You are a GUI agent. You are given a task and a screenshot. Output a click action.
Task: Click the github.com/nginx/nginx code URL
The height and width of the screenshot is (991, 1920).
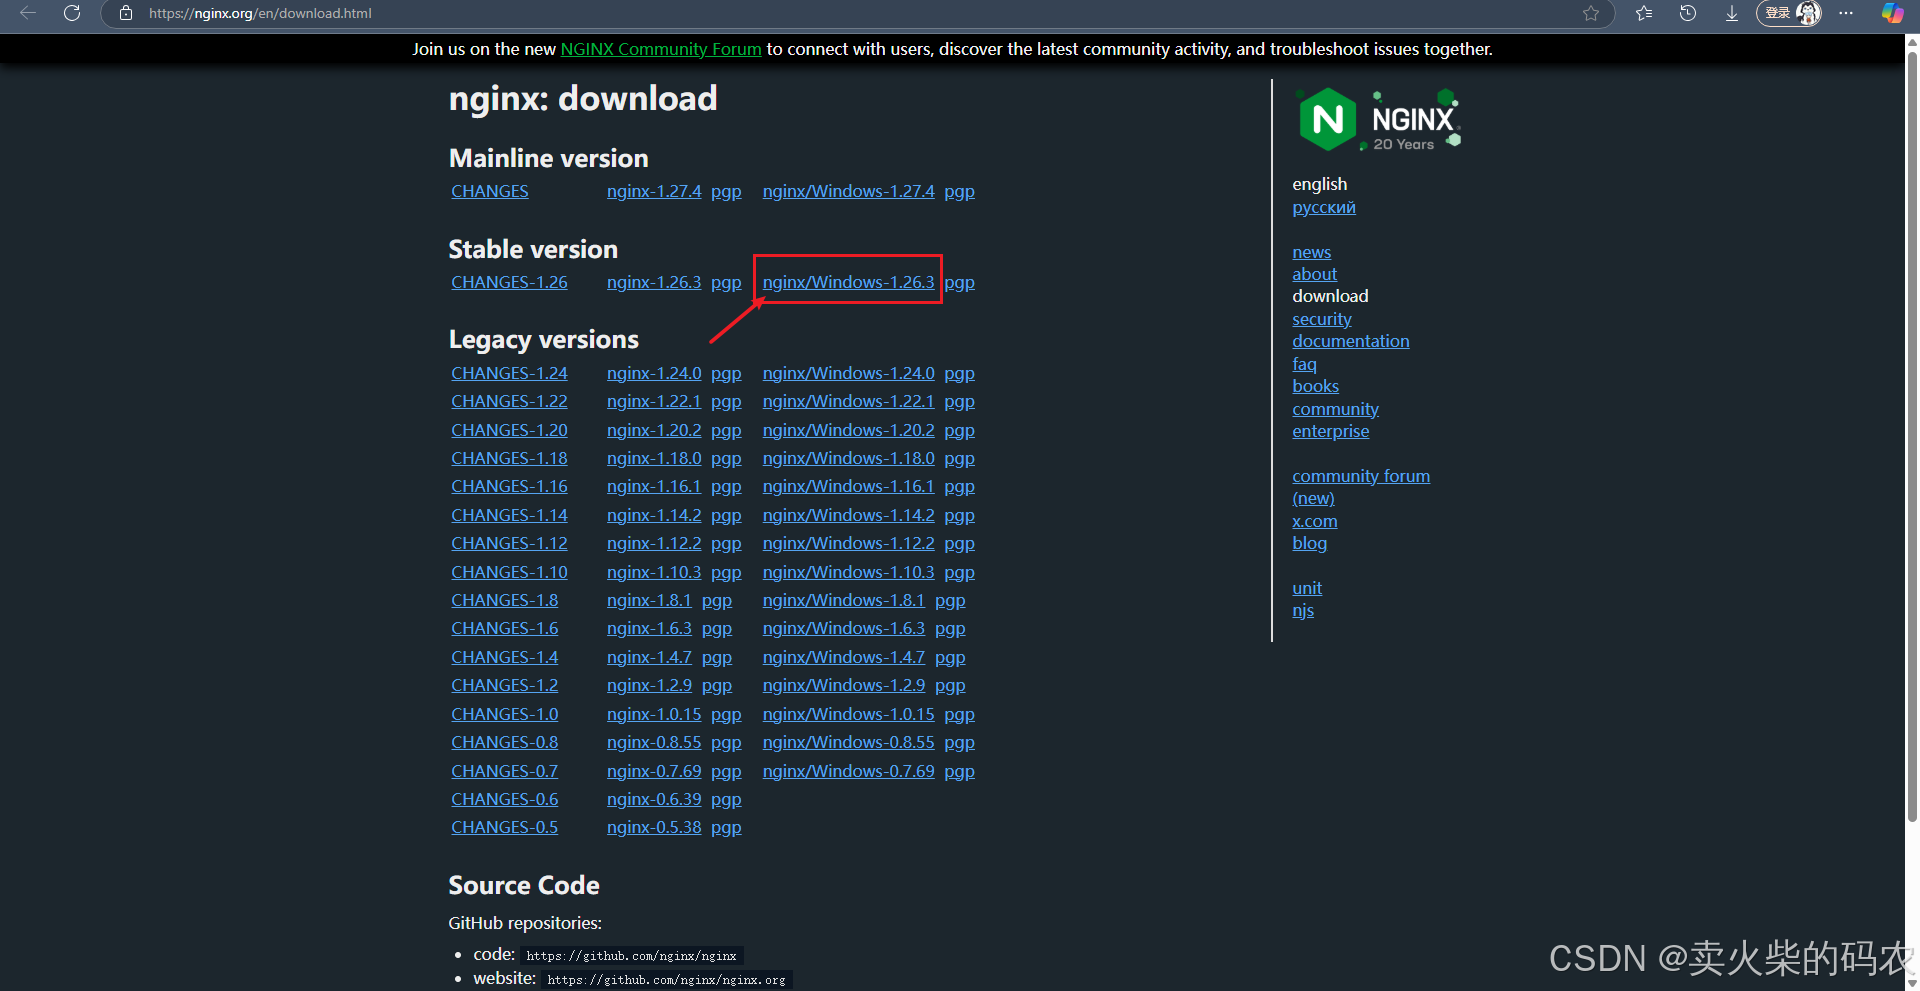(631, 956)
